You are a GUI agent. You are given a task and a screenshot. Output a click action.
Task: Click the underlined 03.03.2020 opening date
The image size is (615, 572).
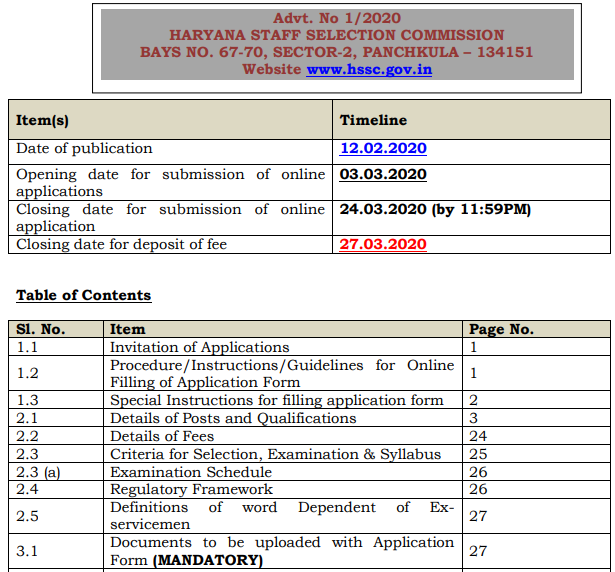click(383, 174)
